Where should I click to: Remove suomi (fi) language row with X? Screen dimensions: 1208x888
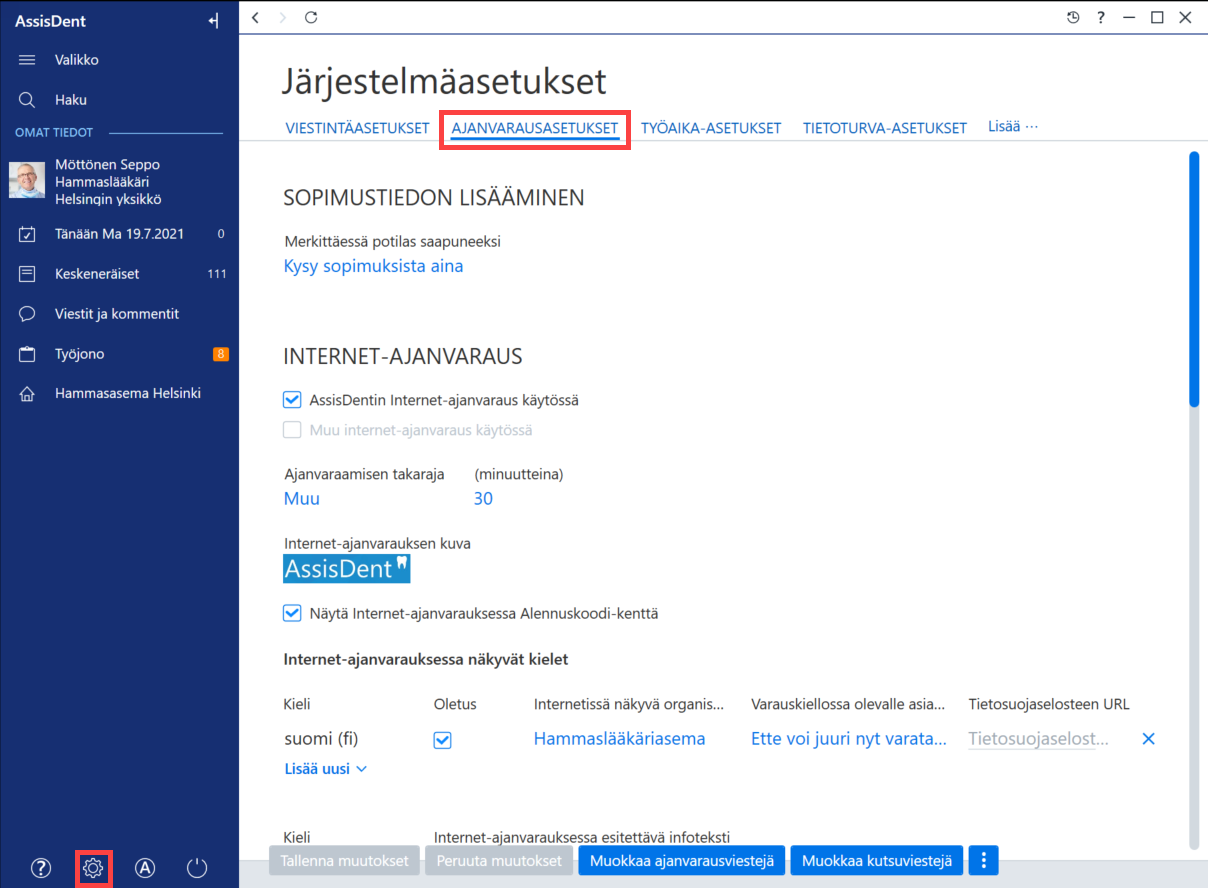tap(1149, 739)
